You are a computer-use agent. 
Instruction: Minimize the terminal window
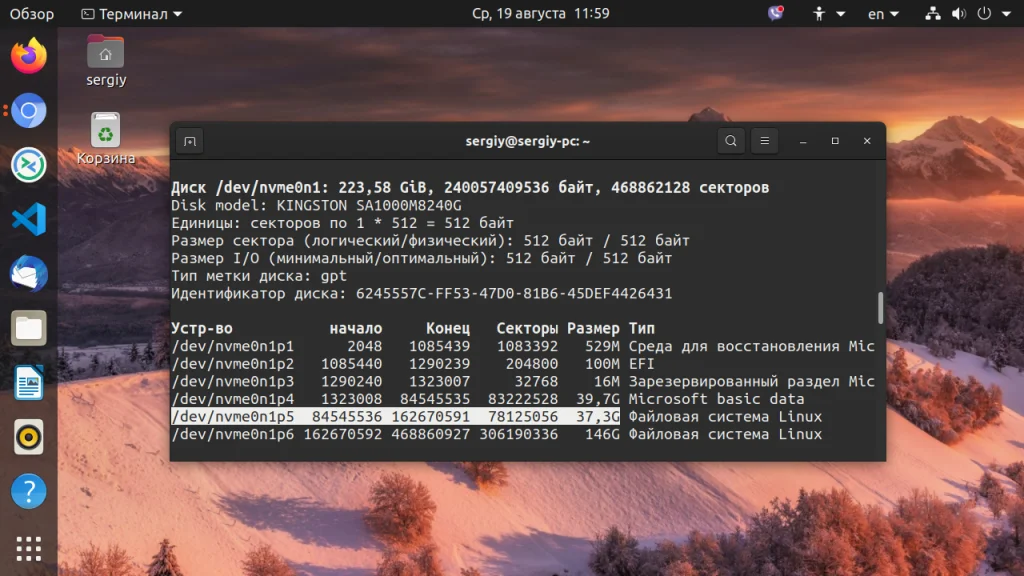point(803,141)
